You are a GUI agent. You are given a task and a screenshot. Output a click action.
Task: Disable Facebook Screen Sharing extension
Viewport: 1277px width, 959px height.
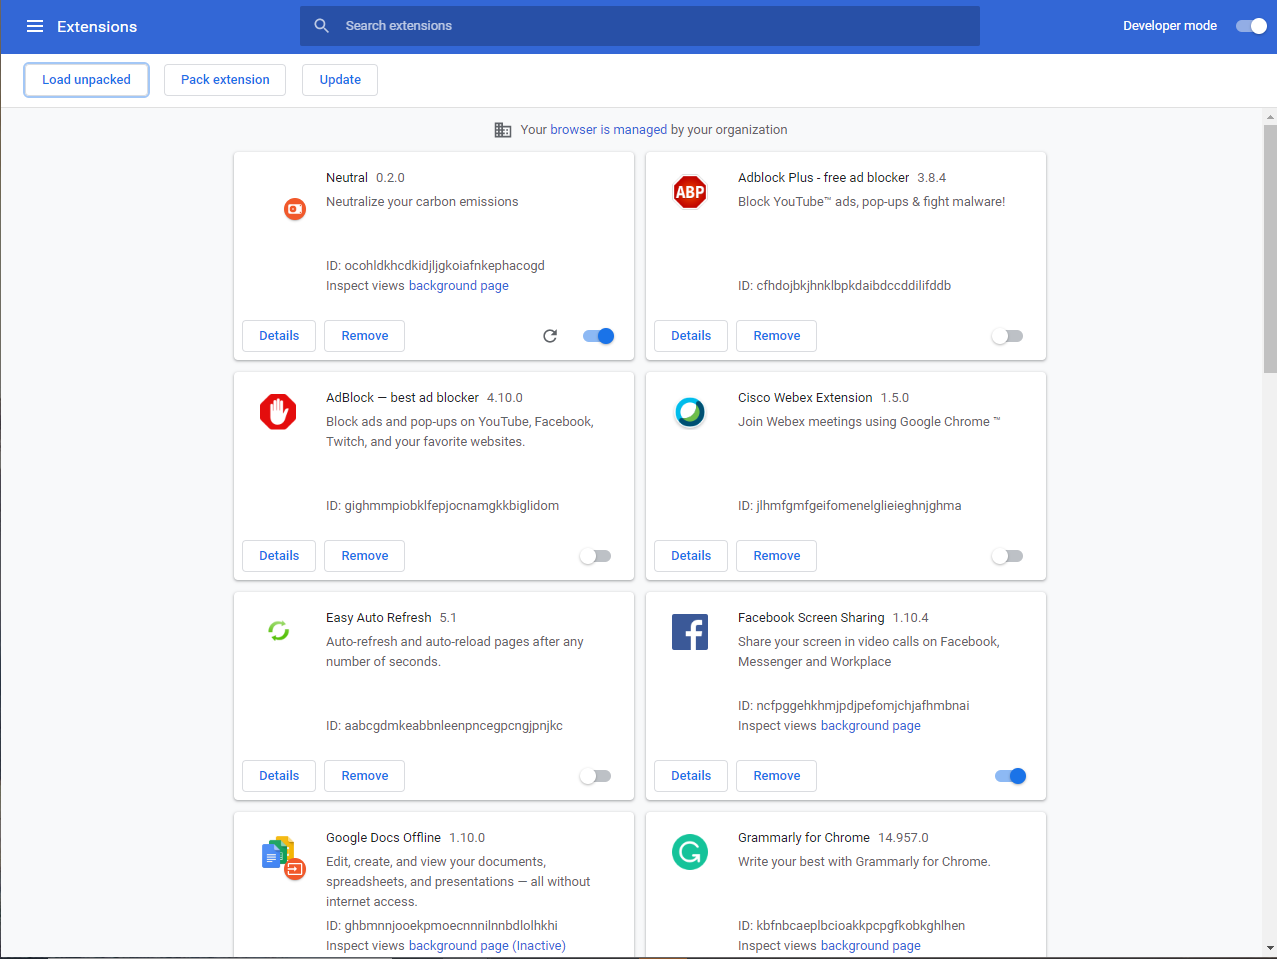coord(1010,776)
